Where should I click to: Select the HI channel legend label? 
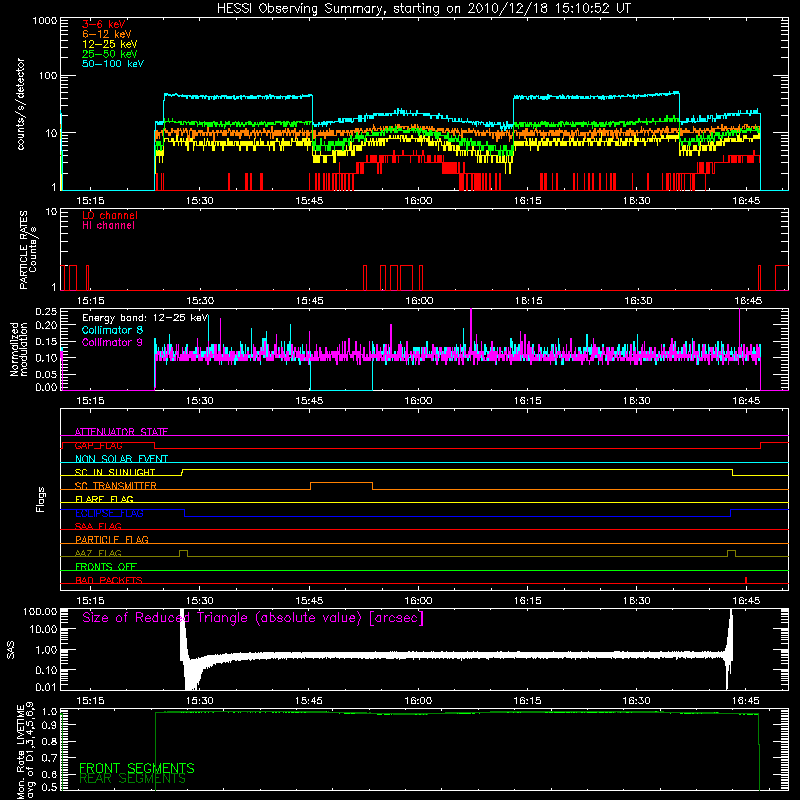pyautogui.click(x=108, y=226)
